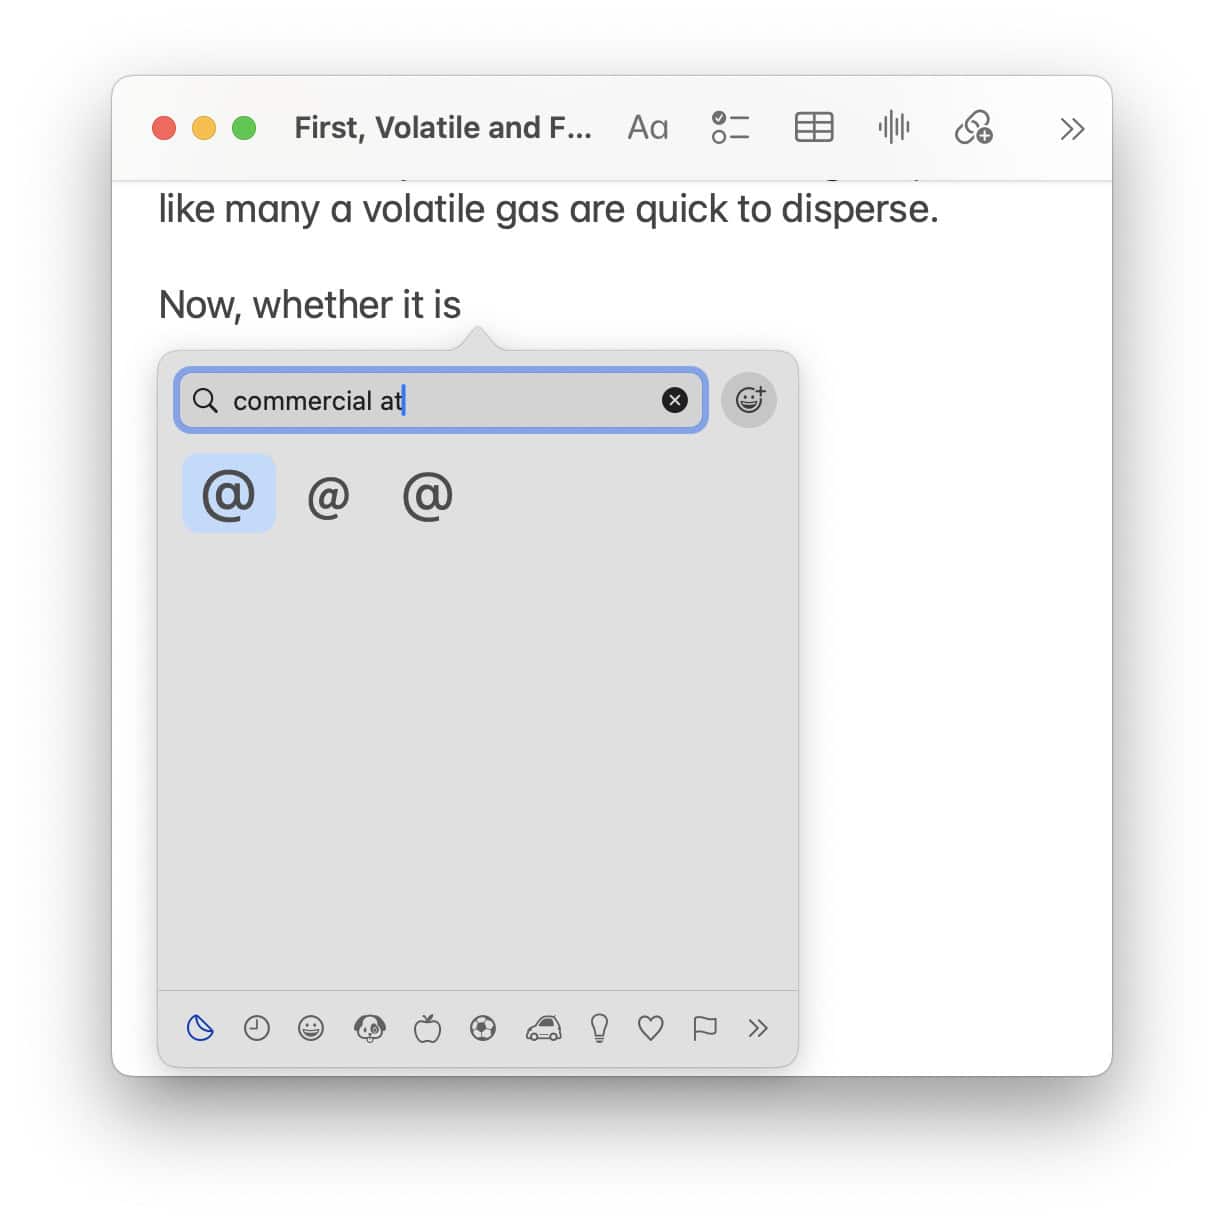
Task: Expand more emoji categories with the double chevron
Action: click(x=758, y=1028)
